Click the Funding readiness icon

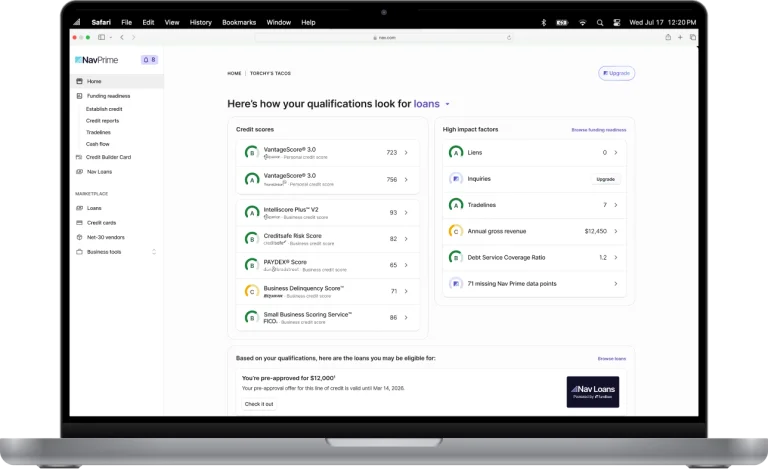(x=79, y=96)
